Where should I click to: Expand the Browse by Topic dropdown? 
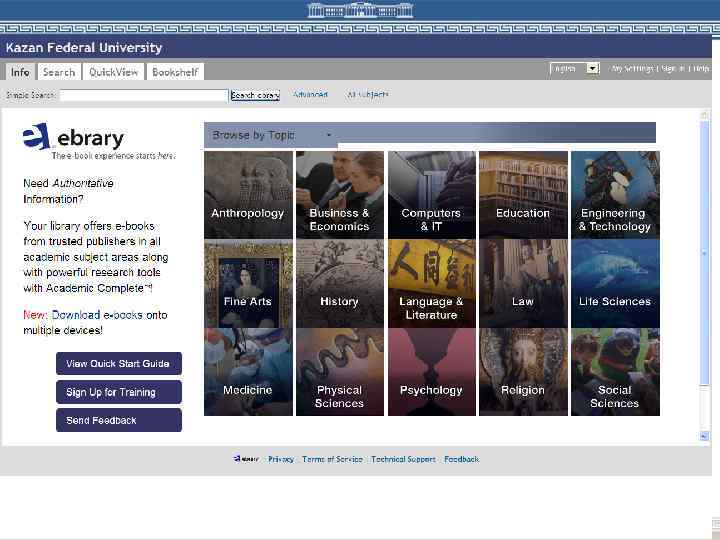click(271, 135)
